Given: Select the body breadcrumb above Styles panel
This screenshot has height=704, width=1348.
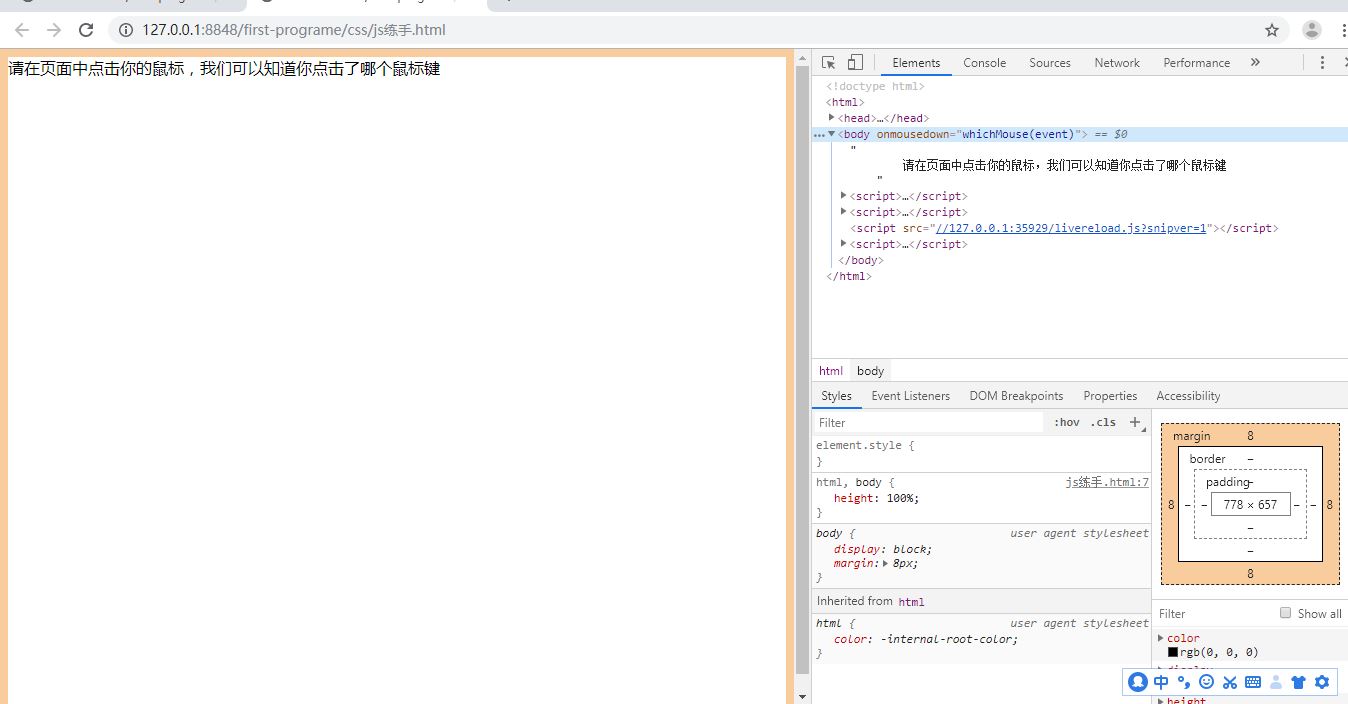Looking at the screenshot, I should click(x=869, y=370).
